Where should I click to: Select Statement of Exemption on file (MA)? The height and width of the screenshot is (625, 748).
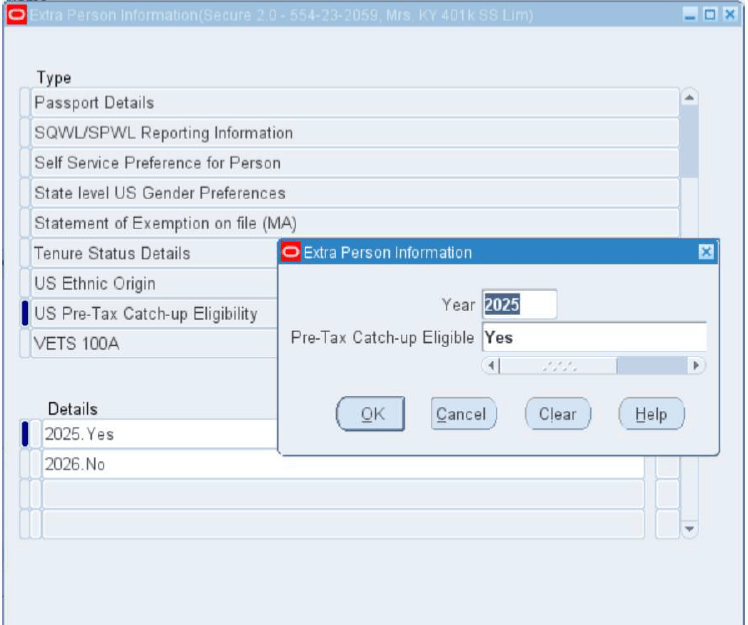[355, 223]
